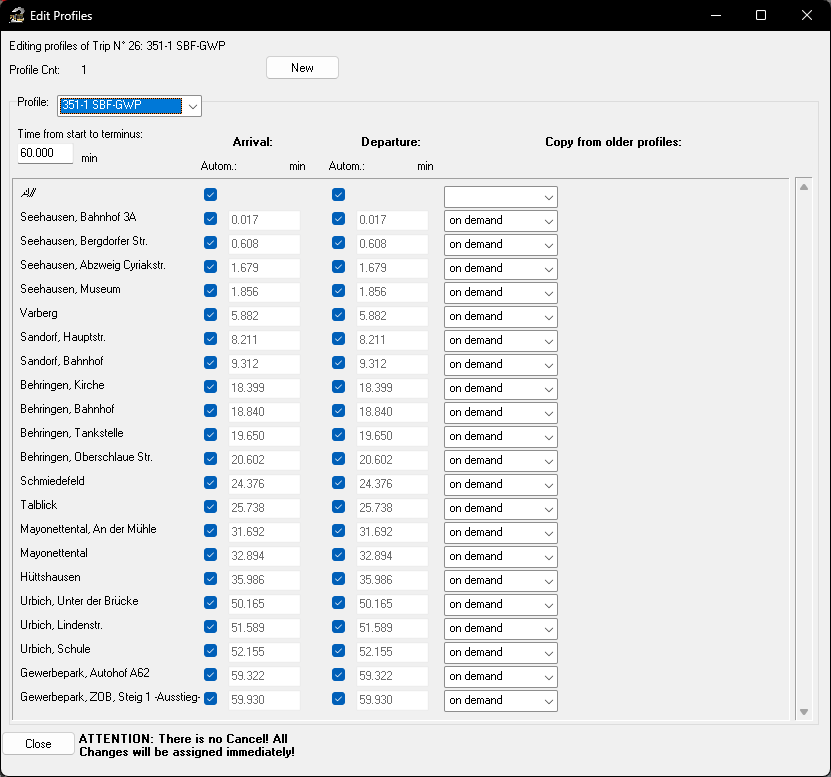This screenshot has height=777, width=831.
Task: Click the Sandorf, Bahnhof arrival time field
Action: pos(263,364)
